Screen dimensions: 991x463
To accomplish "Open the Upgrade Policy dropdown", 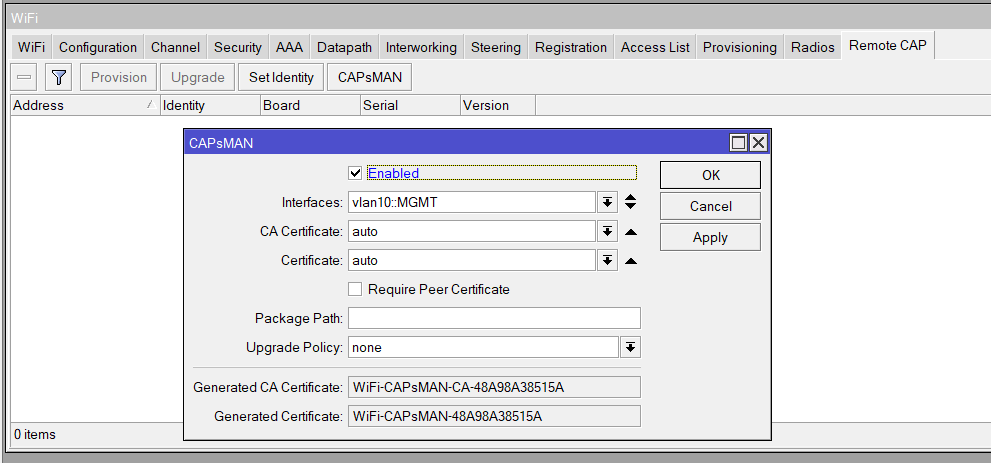I will (x=631, y=347).
